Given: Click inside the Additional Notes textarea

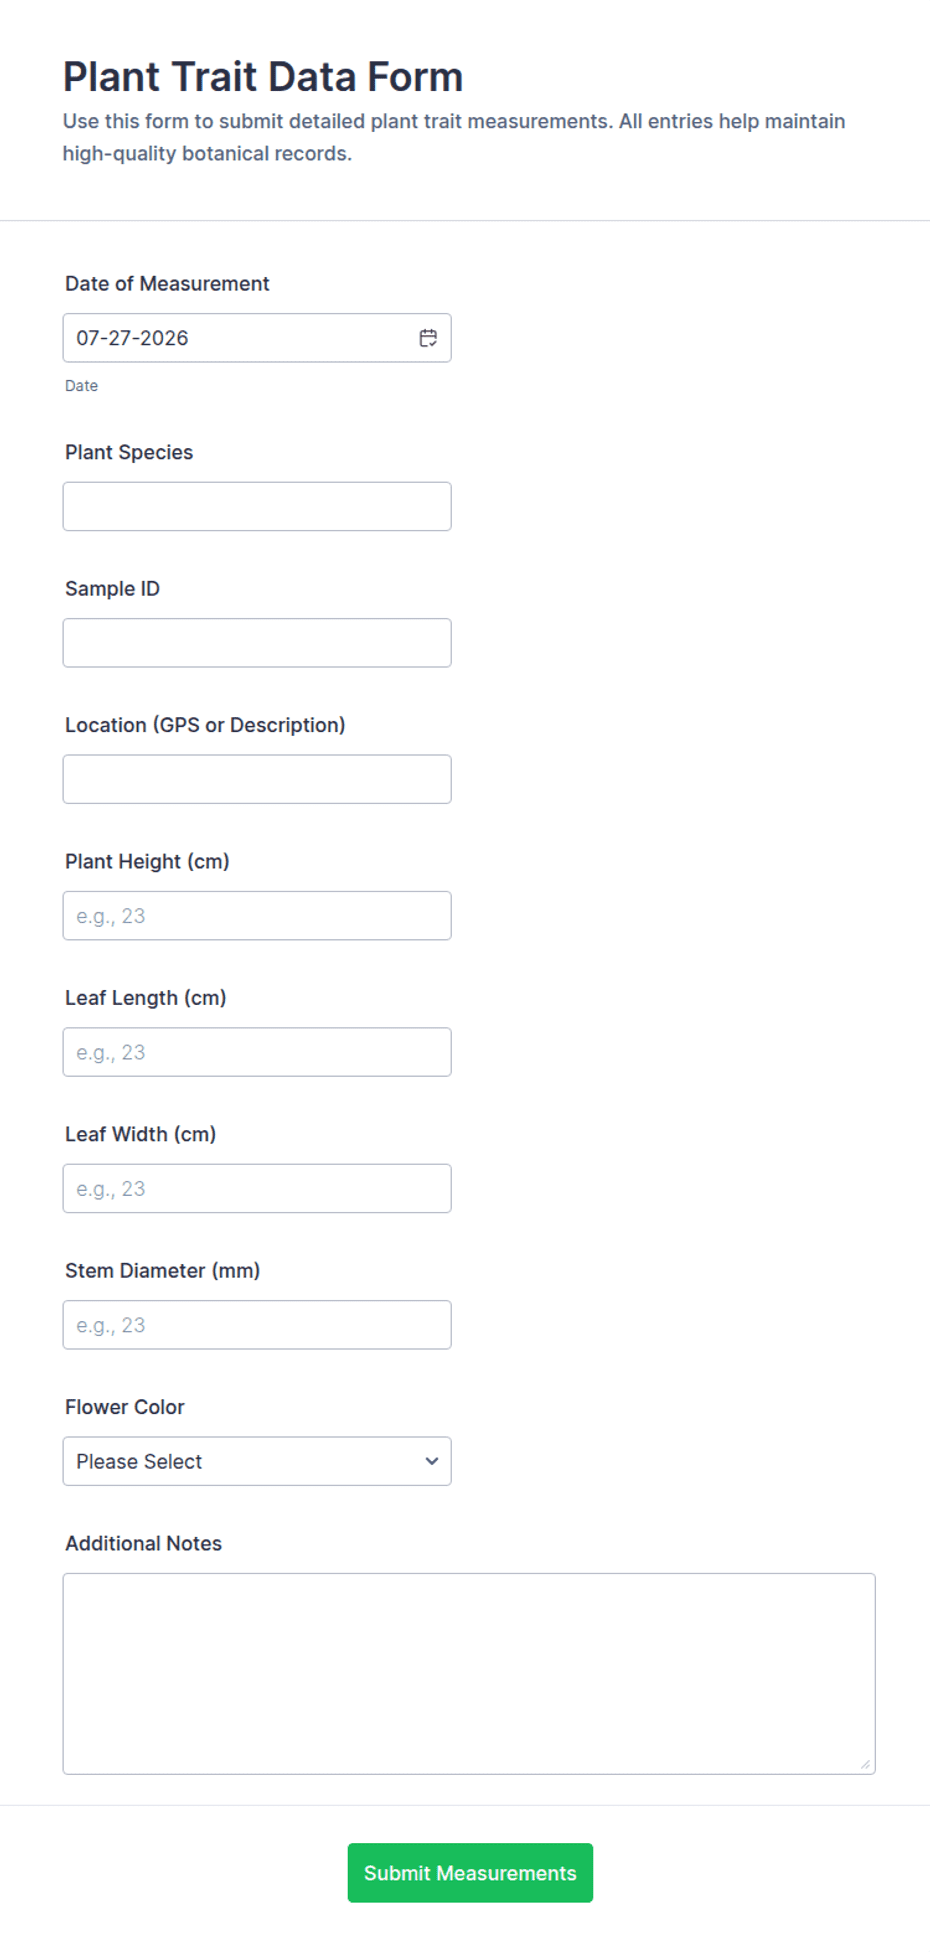Looking at the screenshot, I should 469,1674.
